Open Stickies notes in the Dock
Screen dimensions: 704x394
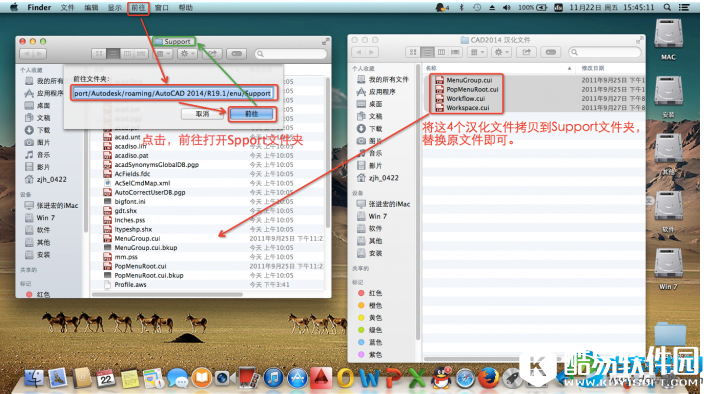point(130,378)
